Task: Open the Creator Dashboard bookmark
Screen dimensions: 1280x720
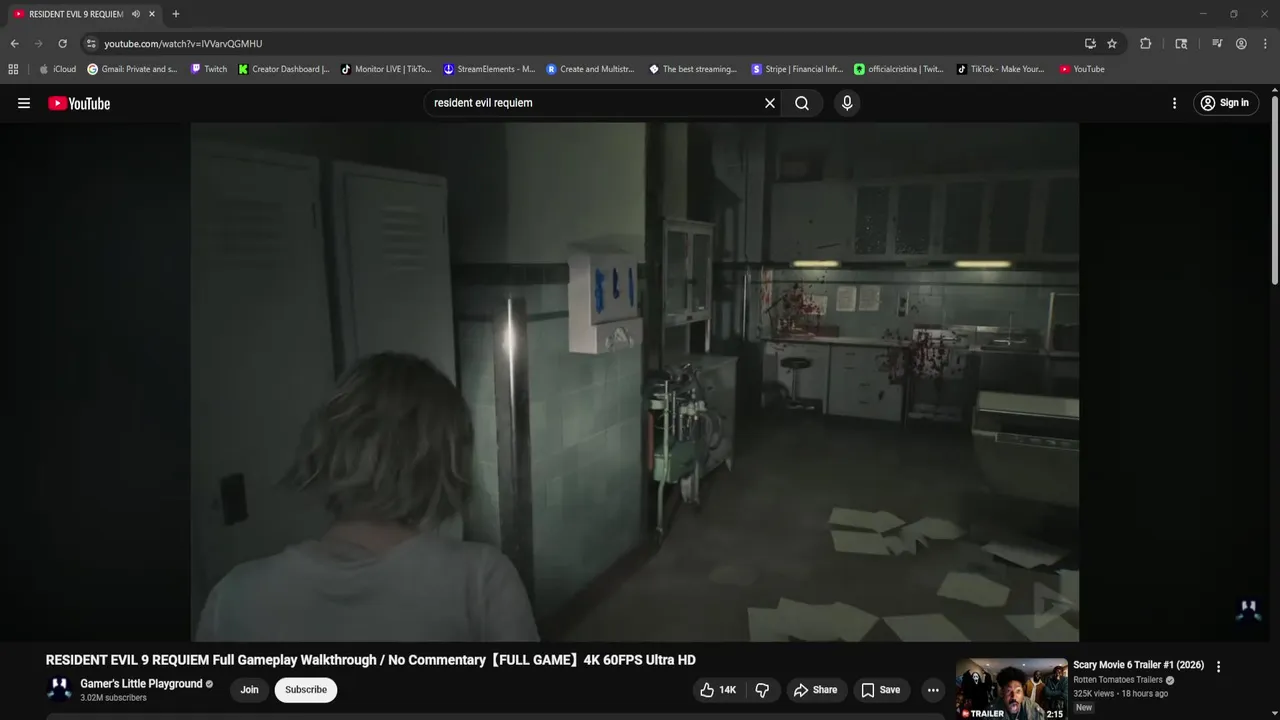Action: (284, 69)
